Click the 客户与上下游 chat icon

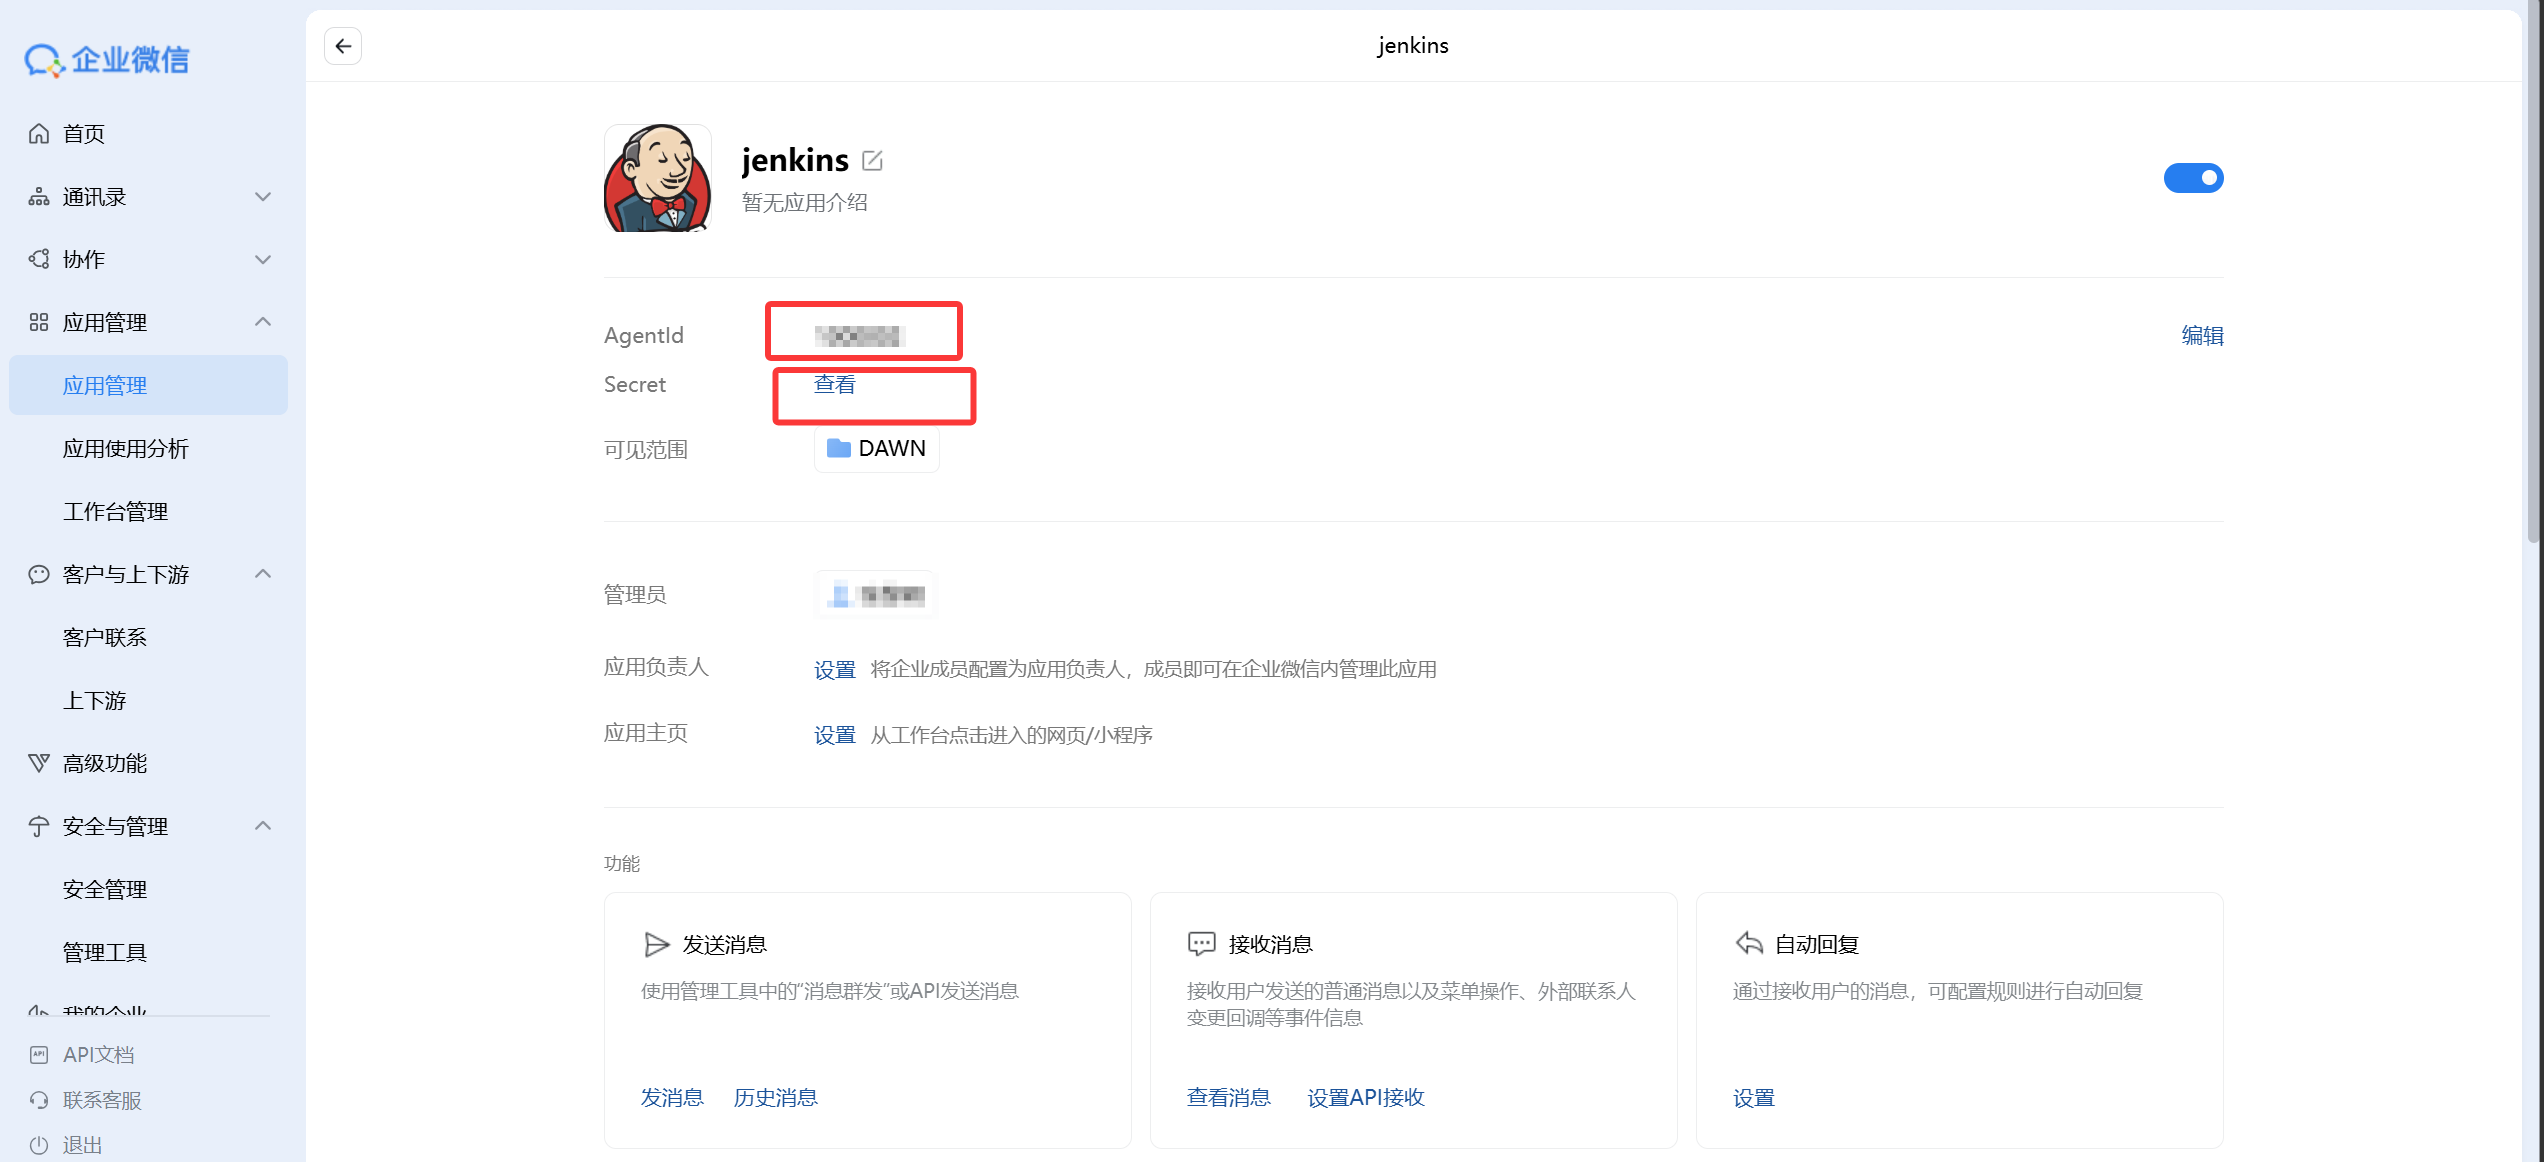tap(39, 574)
